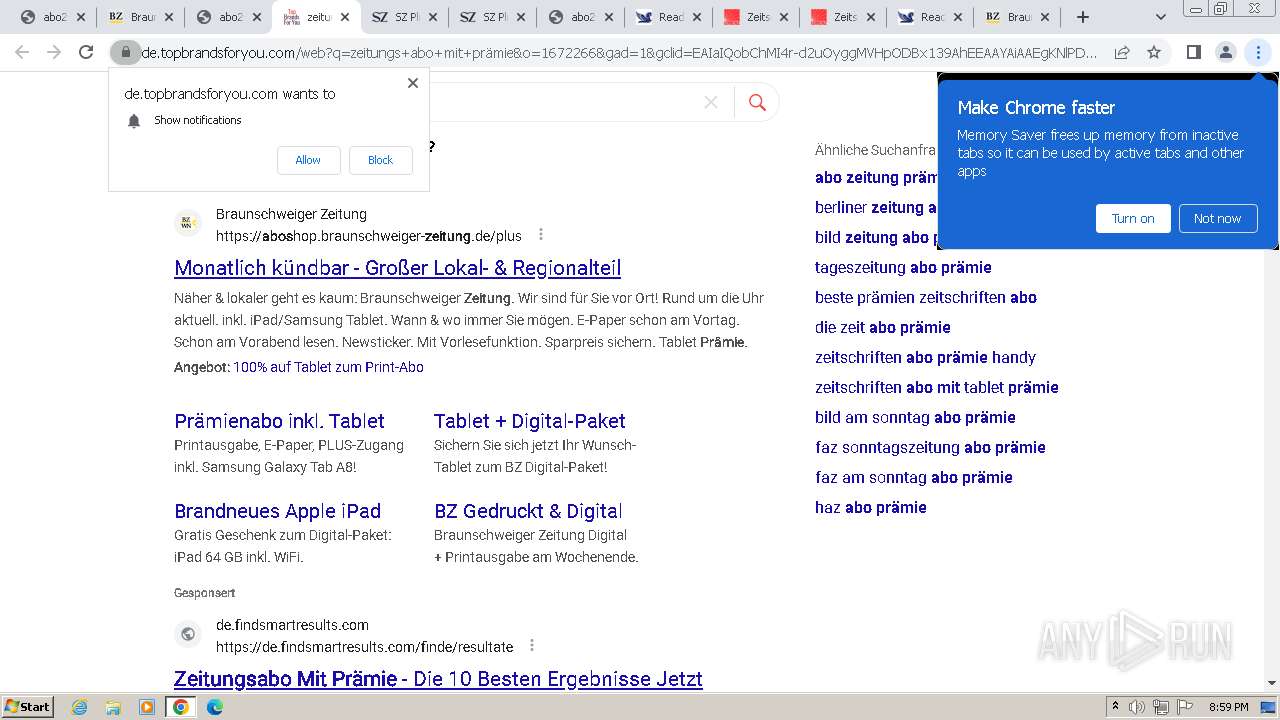Bookmark this tab with the star
Screen dimensions: 1280x720
click(x=1154, y=52)
